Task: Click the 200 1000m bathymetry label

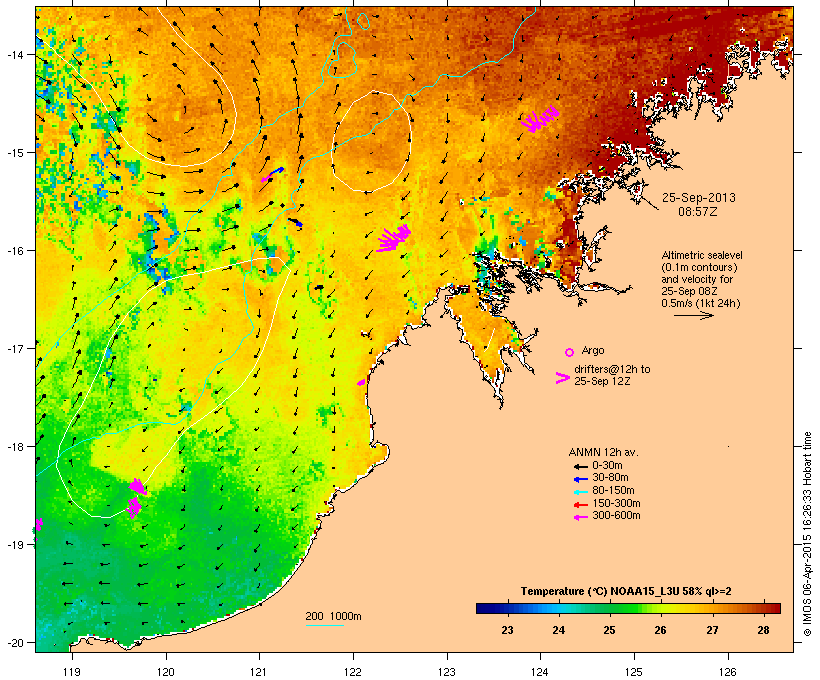Action: pos(333,616)
